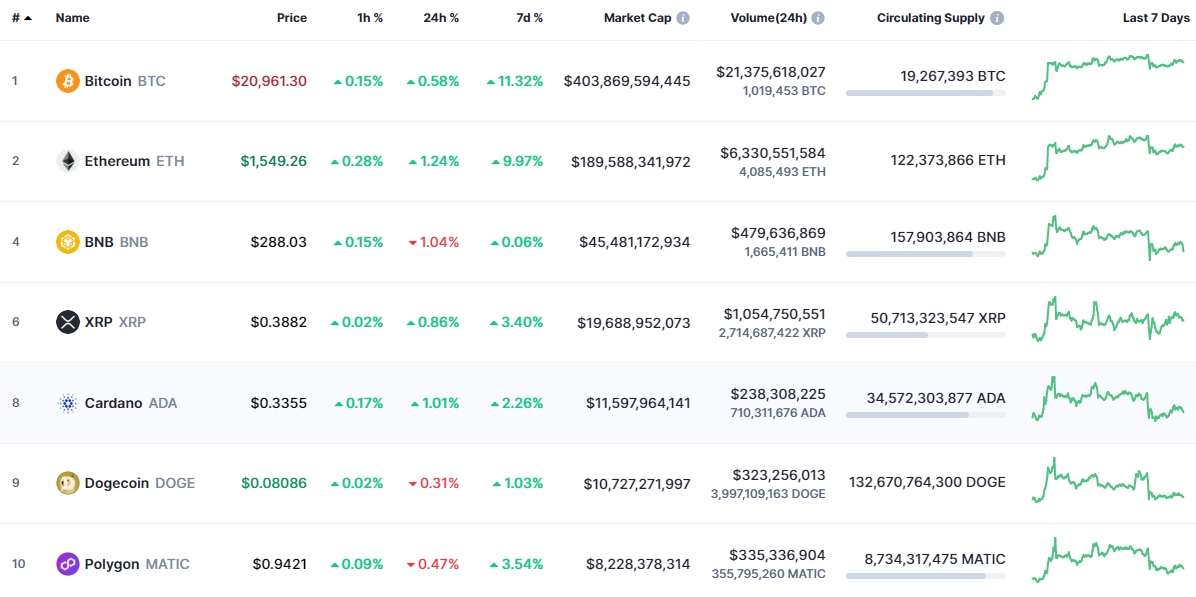Open the Bitcoin BTC coin page link

click(125, 81)
